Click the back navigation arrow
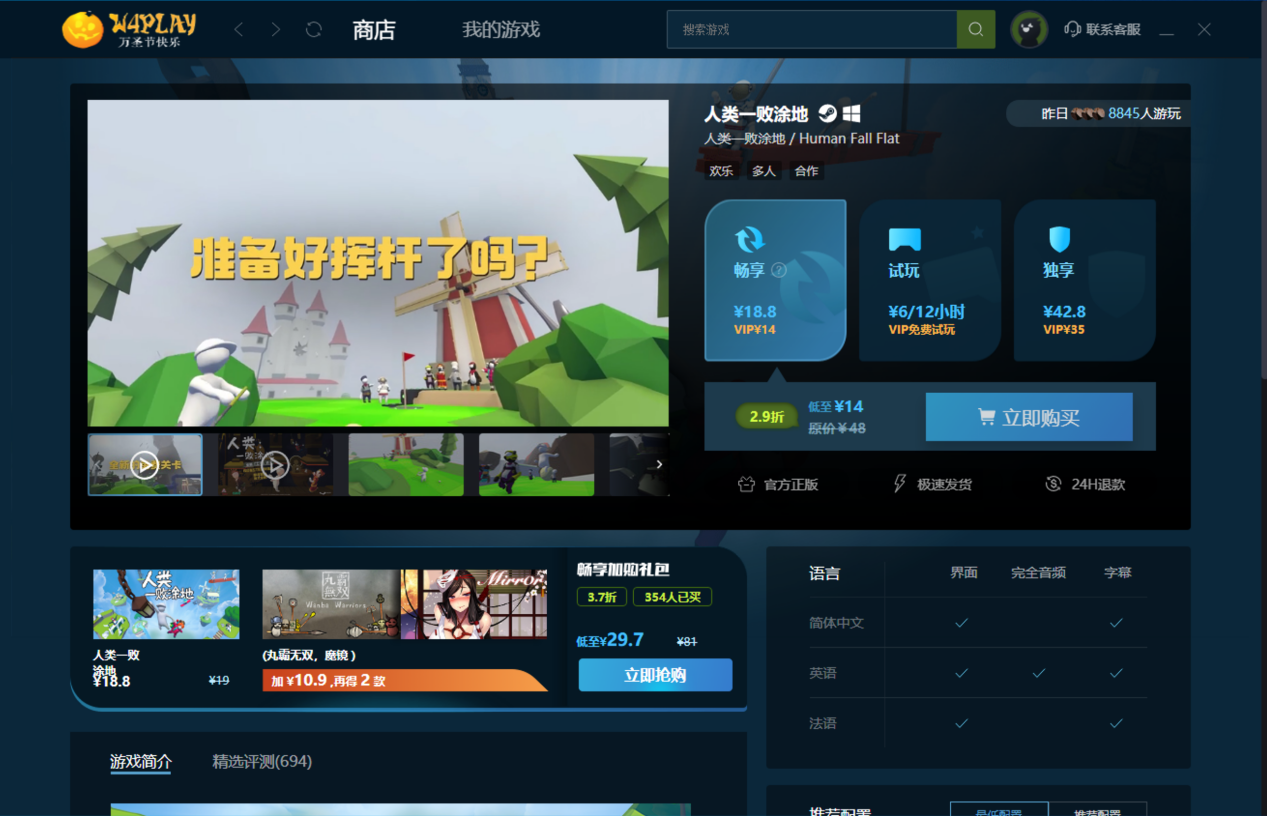Viewport: 1267px width, 816px height. (x=238, y=29)
